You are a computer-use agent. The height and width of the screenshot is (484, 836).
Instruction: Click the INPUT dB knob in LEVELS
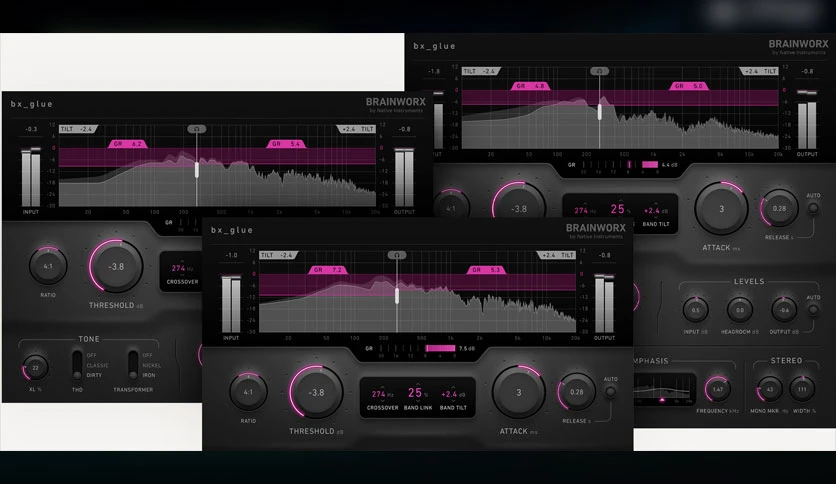(696, 310)
